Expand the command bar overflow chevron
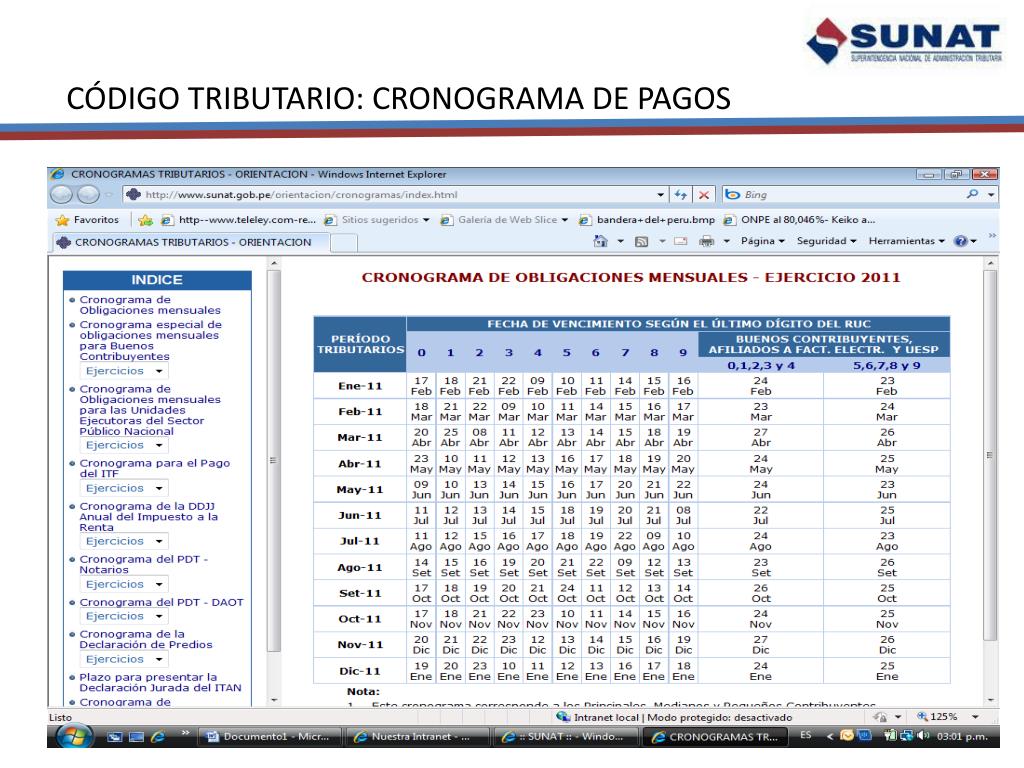 click(992, 236)
